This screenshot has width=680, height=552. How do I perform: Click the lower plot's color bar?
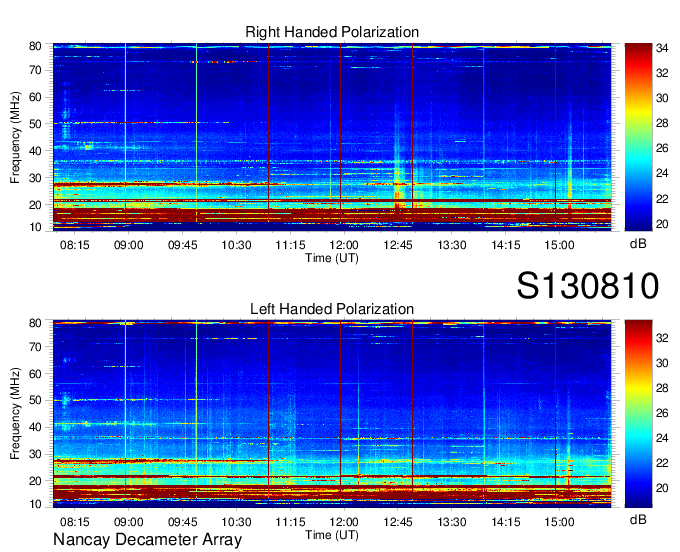[x=638, y=414]
